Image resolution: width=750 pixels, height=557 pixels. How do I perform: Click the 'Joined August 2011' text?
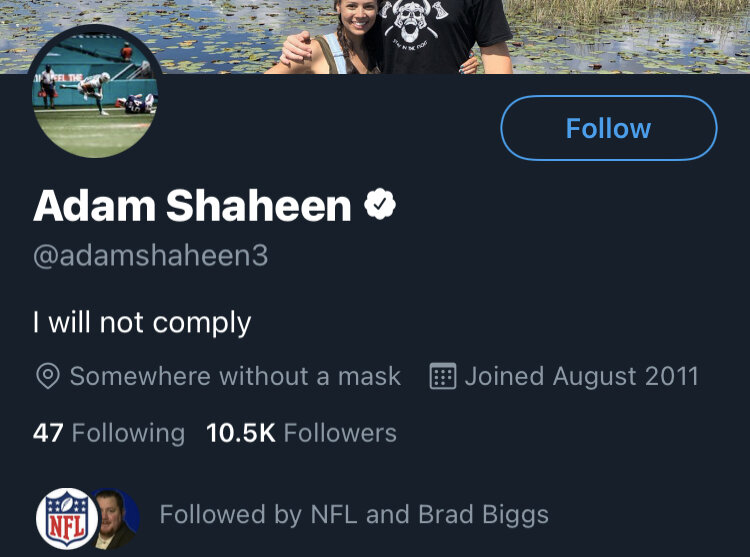[581, 376]
